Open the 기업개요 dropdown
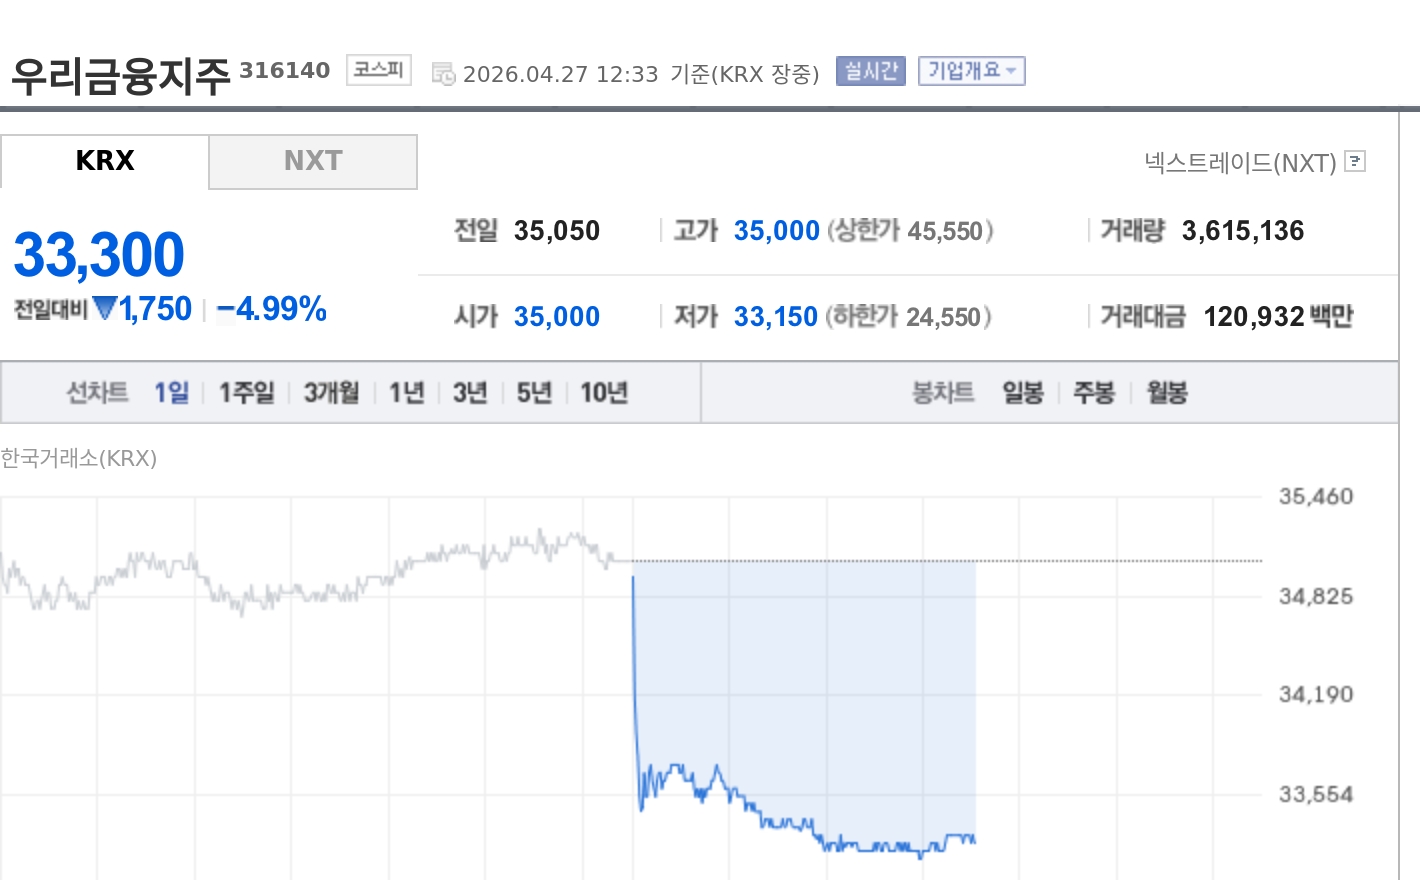This screenshot has height=880, width=1420. (971, 70)
